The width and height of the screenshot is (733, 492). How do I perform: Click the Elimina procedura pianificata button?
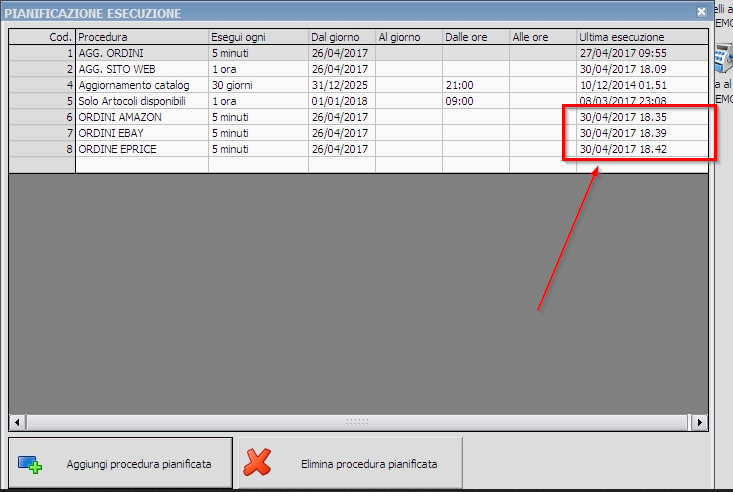pos(351,463)
